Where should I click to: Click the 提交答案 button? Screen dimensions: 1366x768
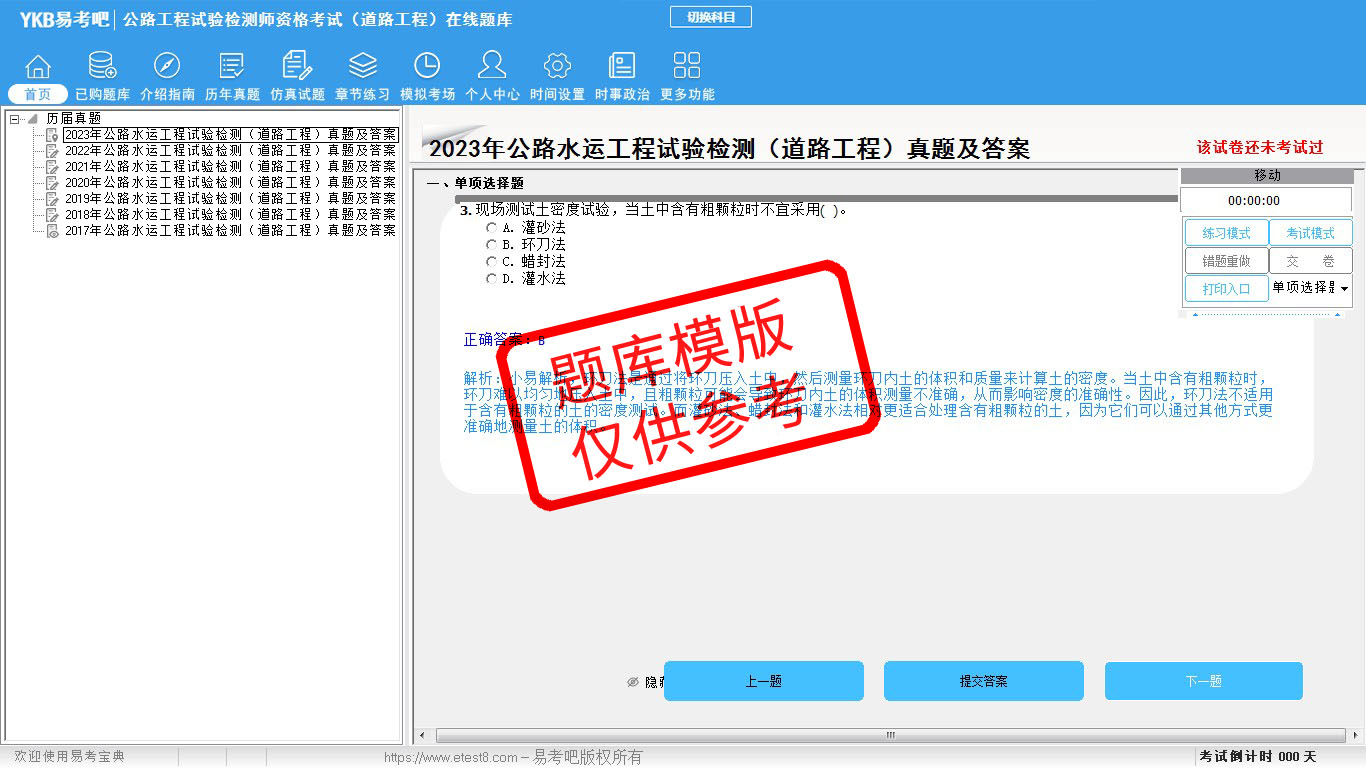click(983, 681)
